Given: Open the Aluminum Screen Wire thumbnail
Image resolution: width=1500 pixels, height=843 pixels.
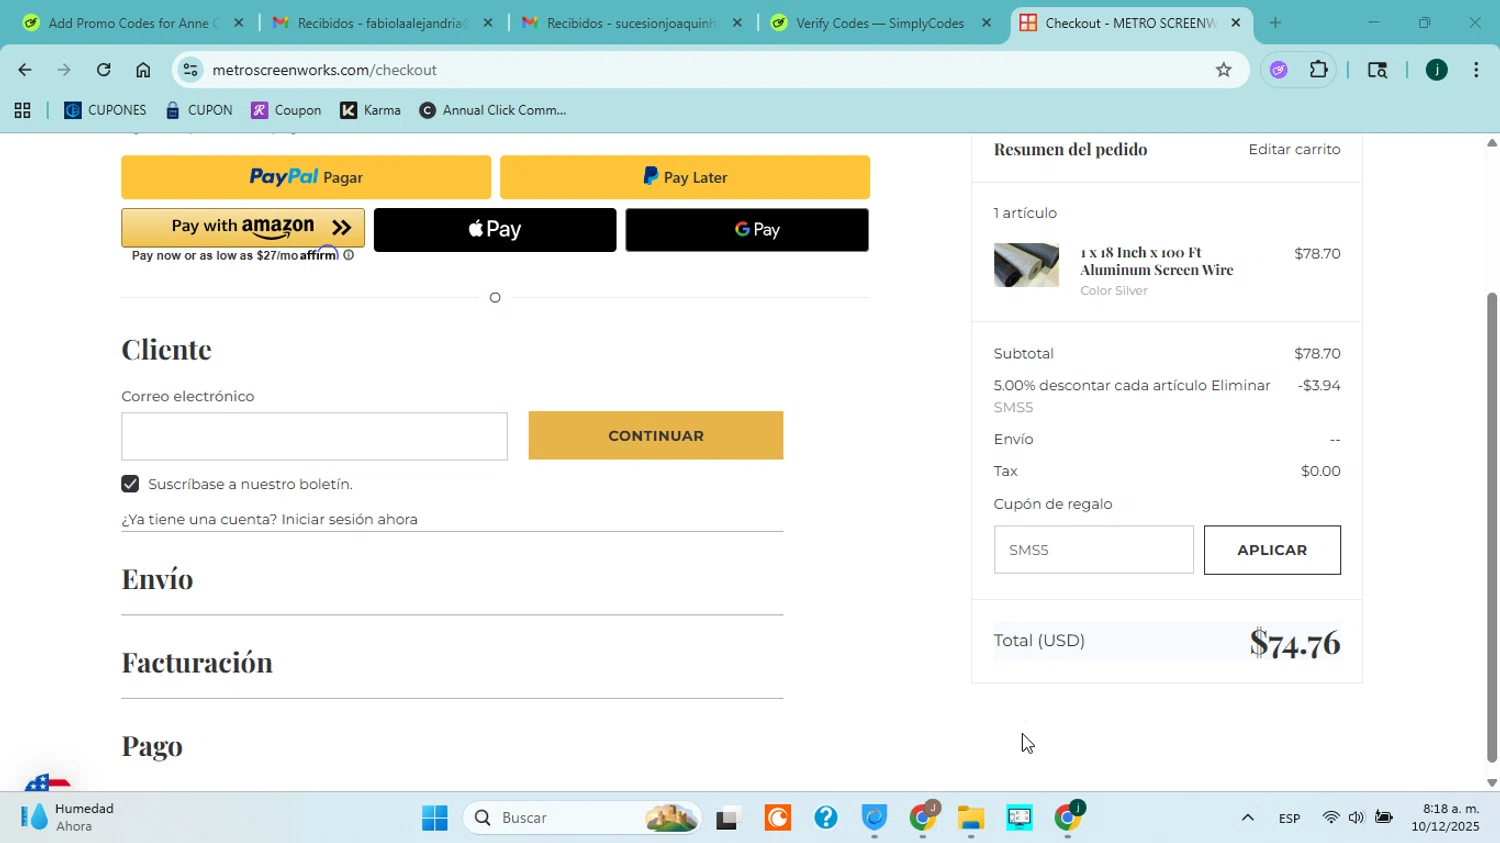Looking at the screenshot, I should 1026,265.
